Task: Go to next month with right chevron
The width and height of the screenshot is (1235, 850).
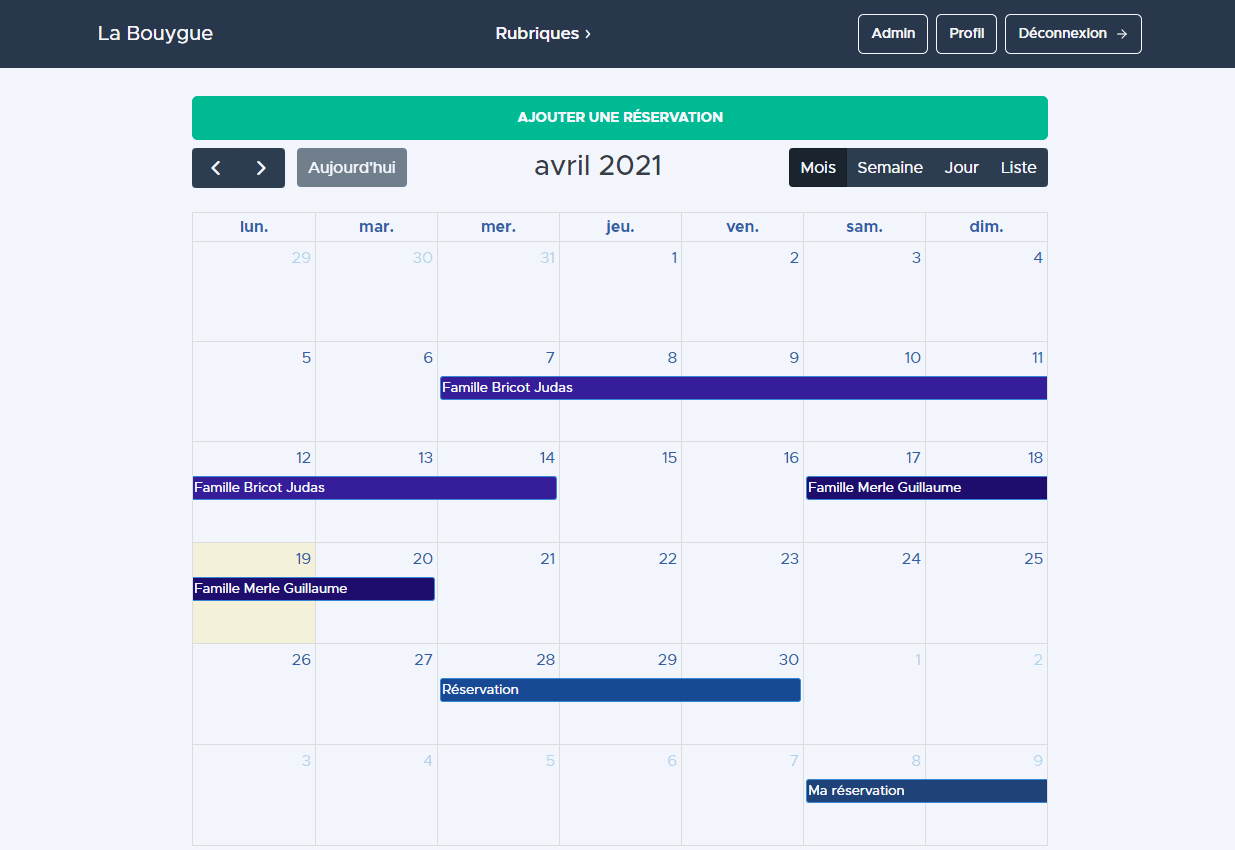Action: 261,168
